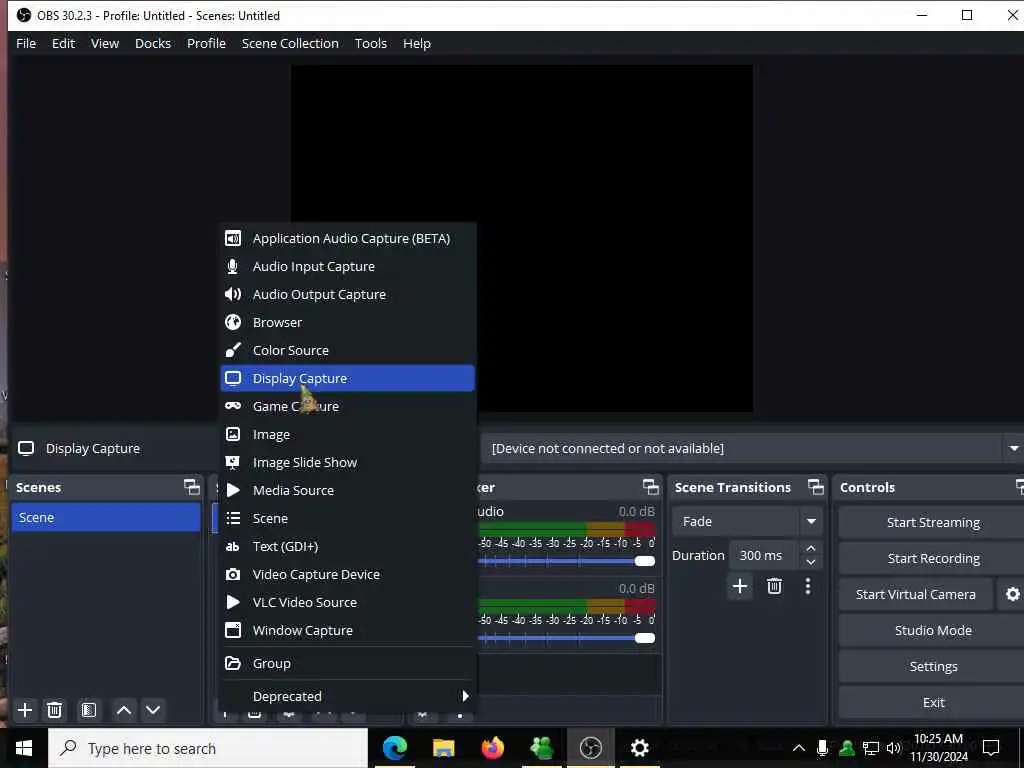Open OBS Settings button
This screenshot has width=1024, height=768.
click(933, 666)
